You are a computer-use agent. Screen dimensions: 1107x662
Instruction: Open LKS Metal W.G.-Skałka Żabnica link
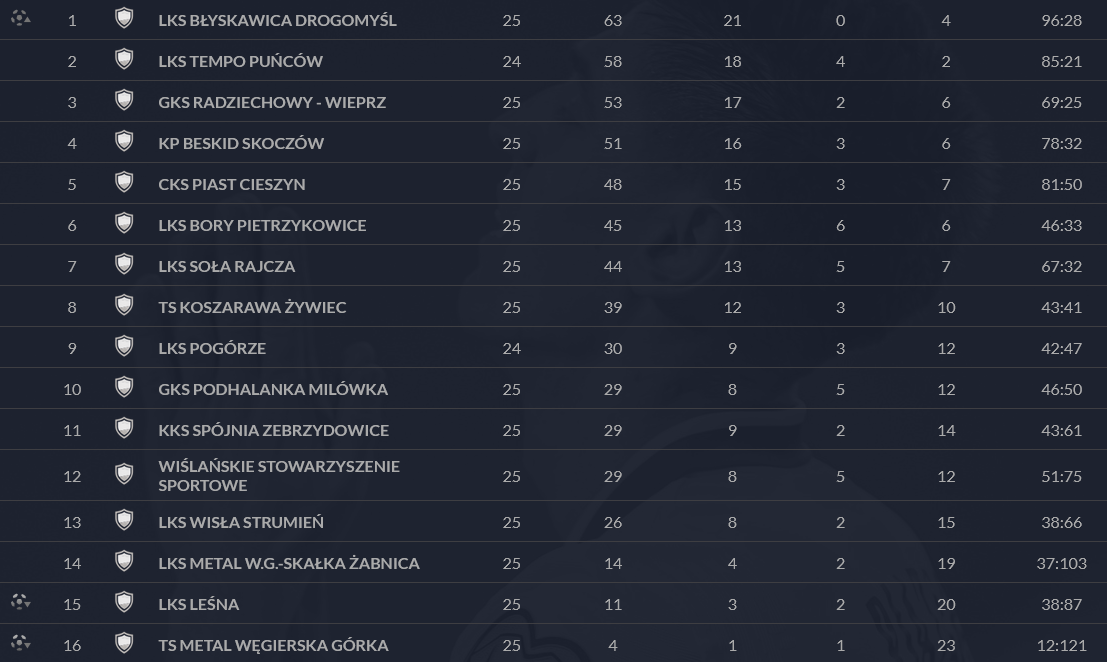coord(289,563)
